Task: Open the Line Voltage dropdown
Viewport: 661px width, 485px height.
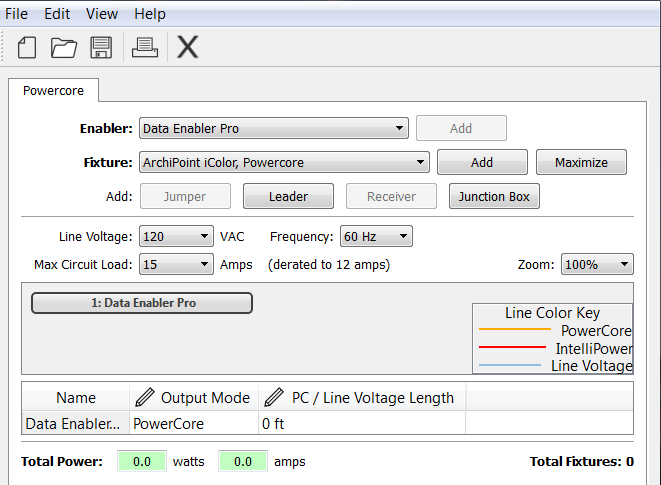Action: click(176, 237)
